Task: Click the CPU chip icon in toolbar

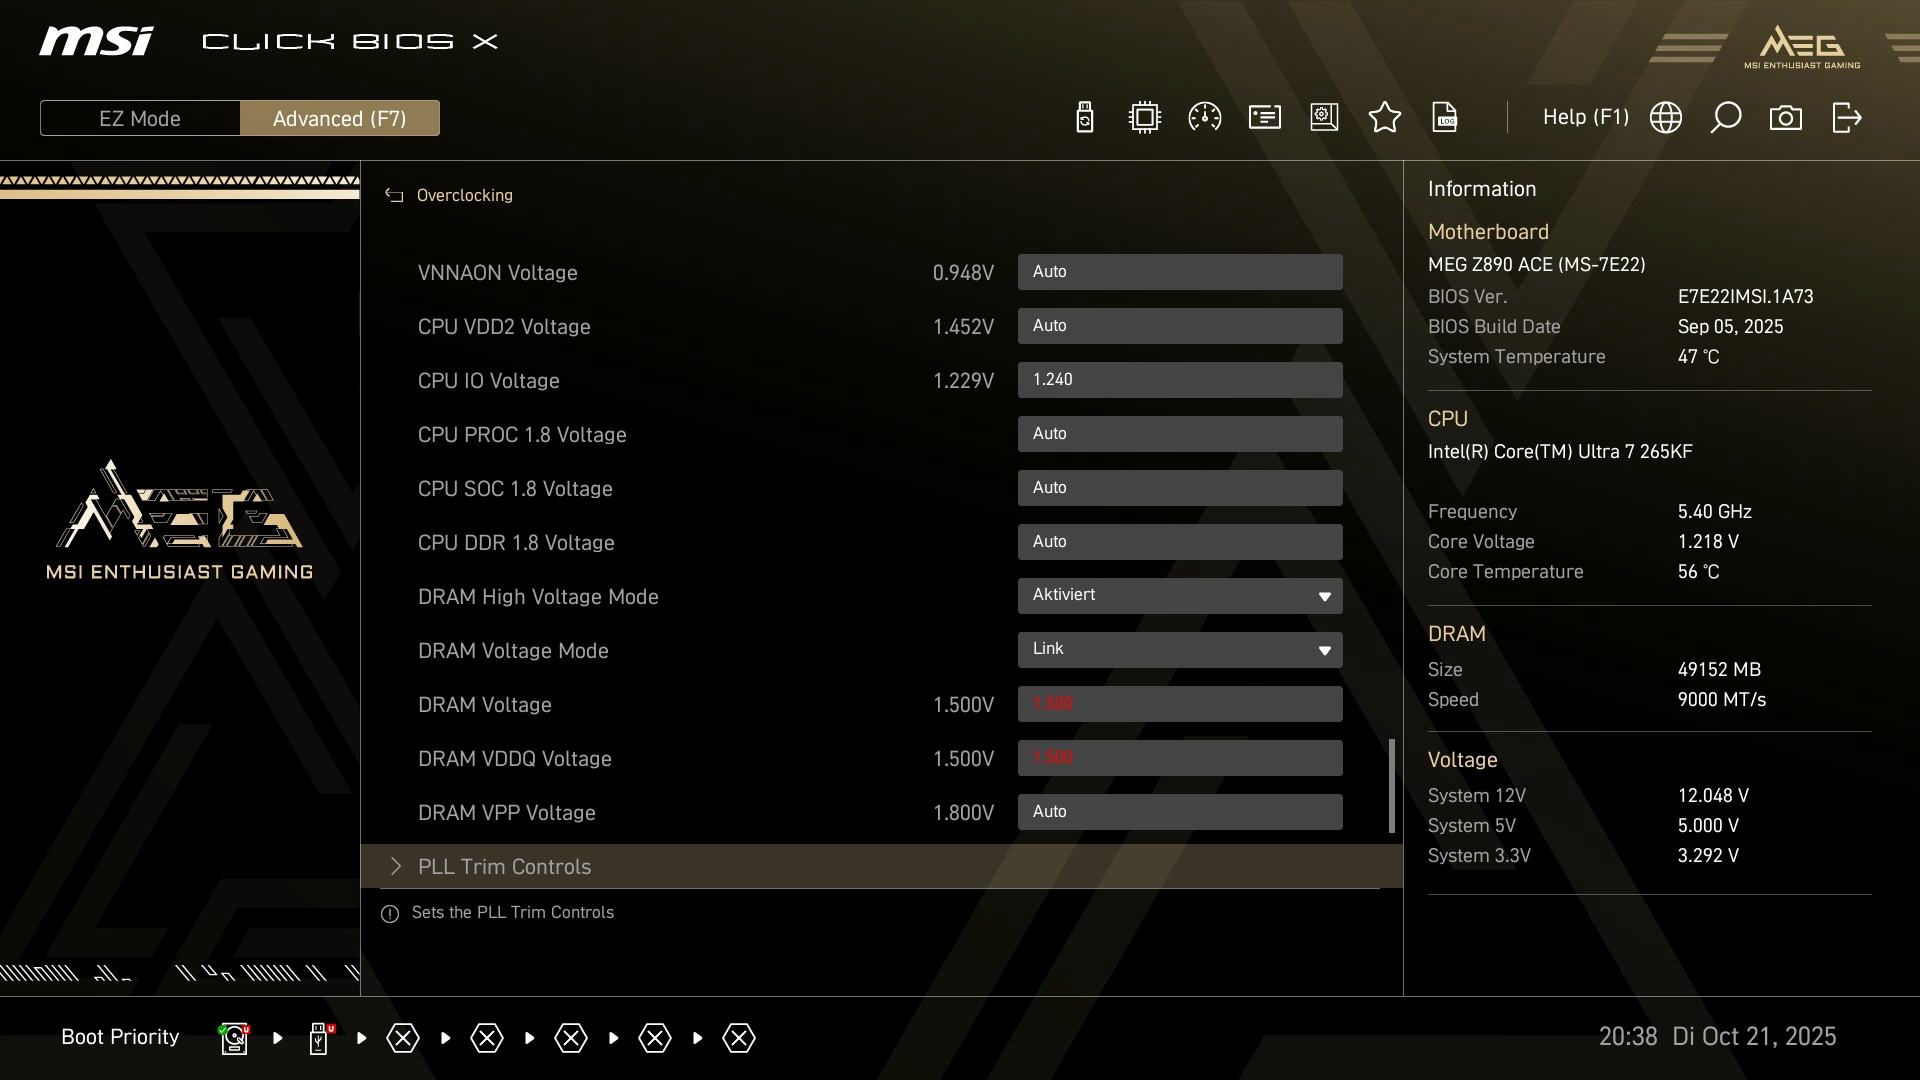Action: pos(1144,118)
